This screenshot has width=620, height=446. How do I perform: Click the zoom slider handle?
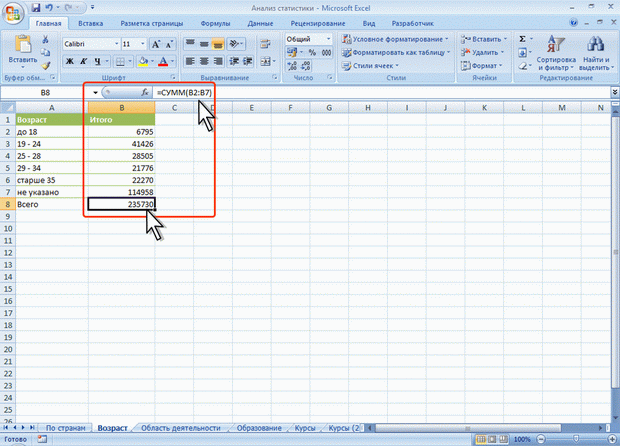tap(576, 439)
